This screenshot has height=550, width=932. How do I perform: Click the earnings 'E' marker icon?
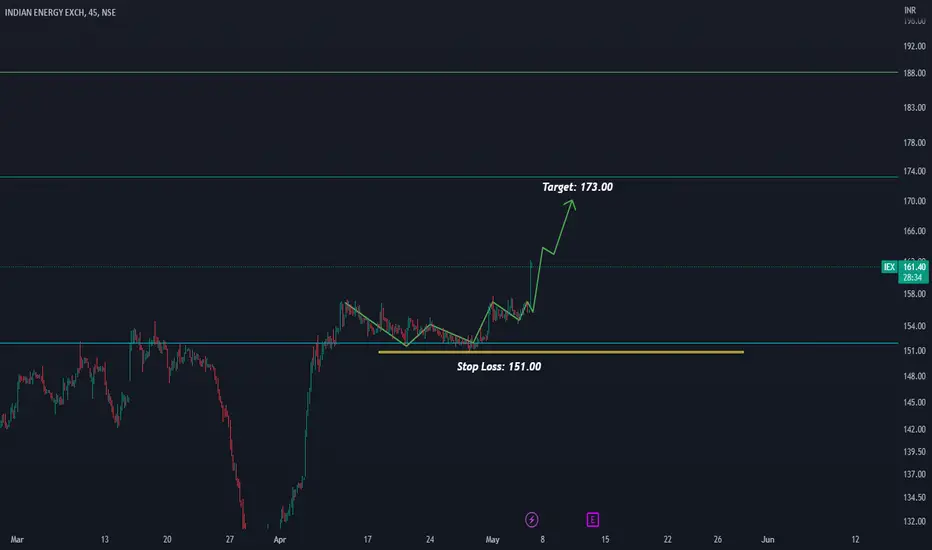click(x=593, y=520)
